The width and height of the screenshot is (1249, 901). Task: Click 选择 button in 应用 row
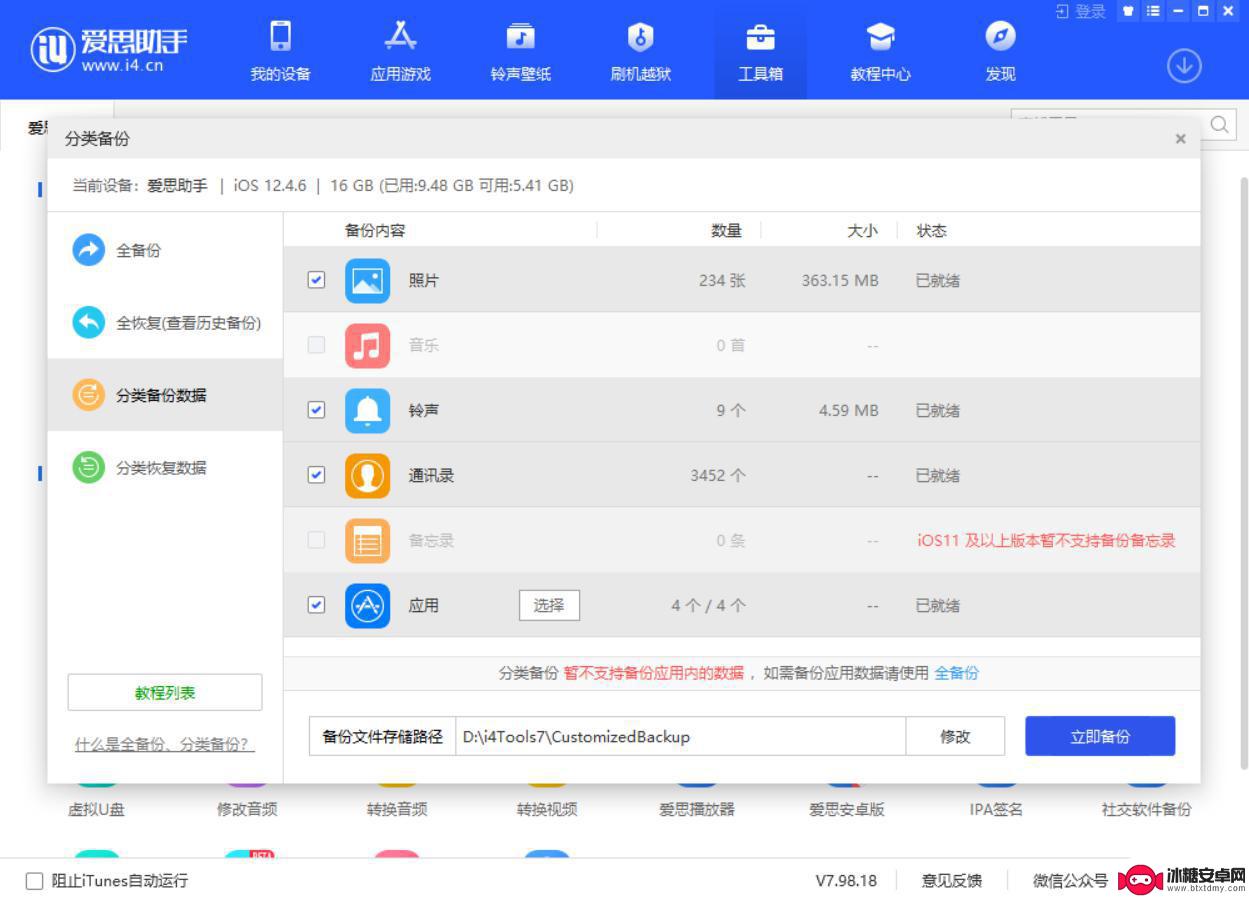tap(549, 605)
